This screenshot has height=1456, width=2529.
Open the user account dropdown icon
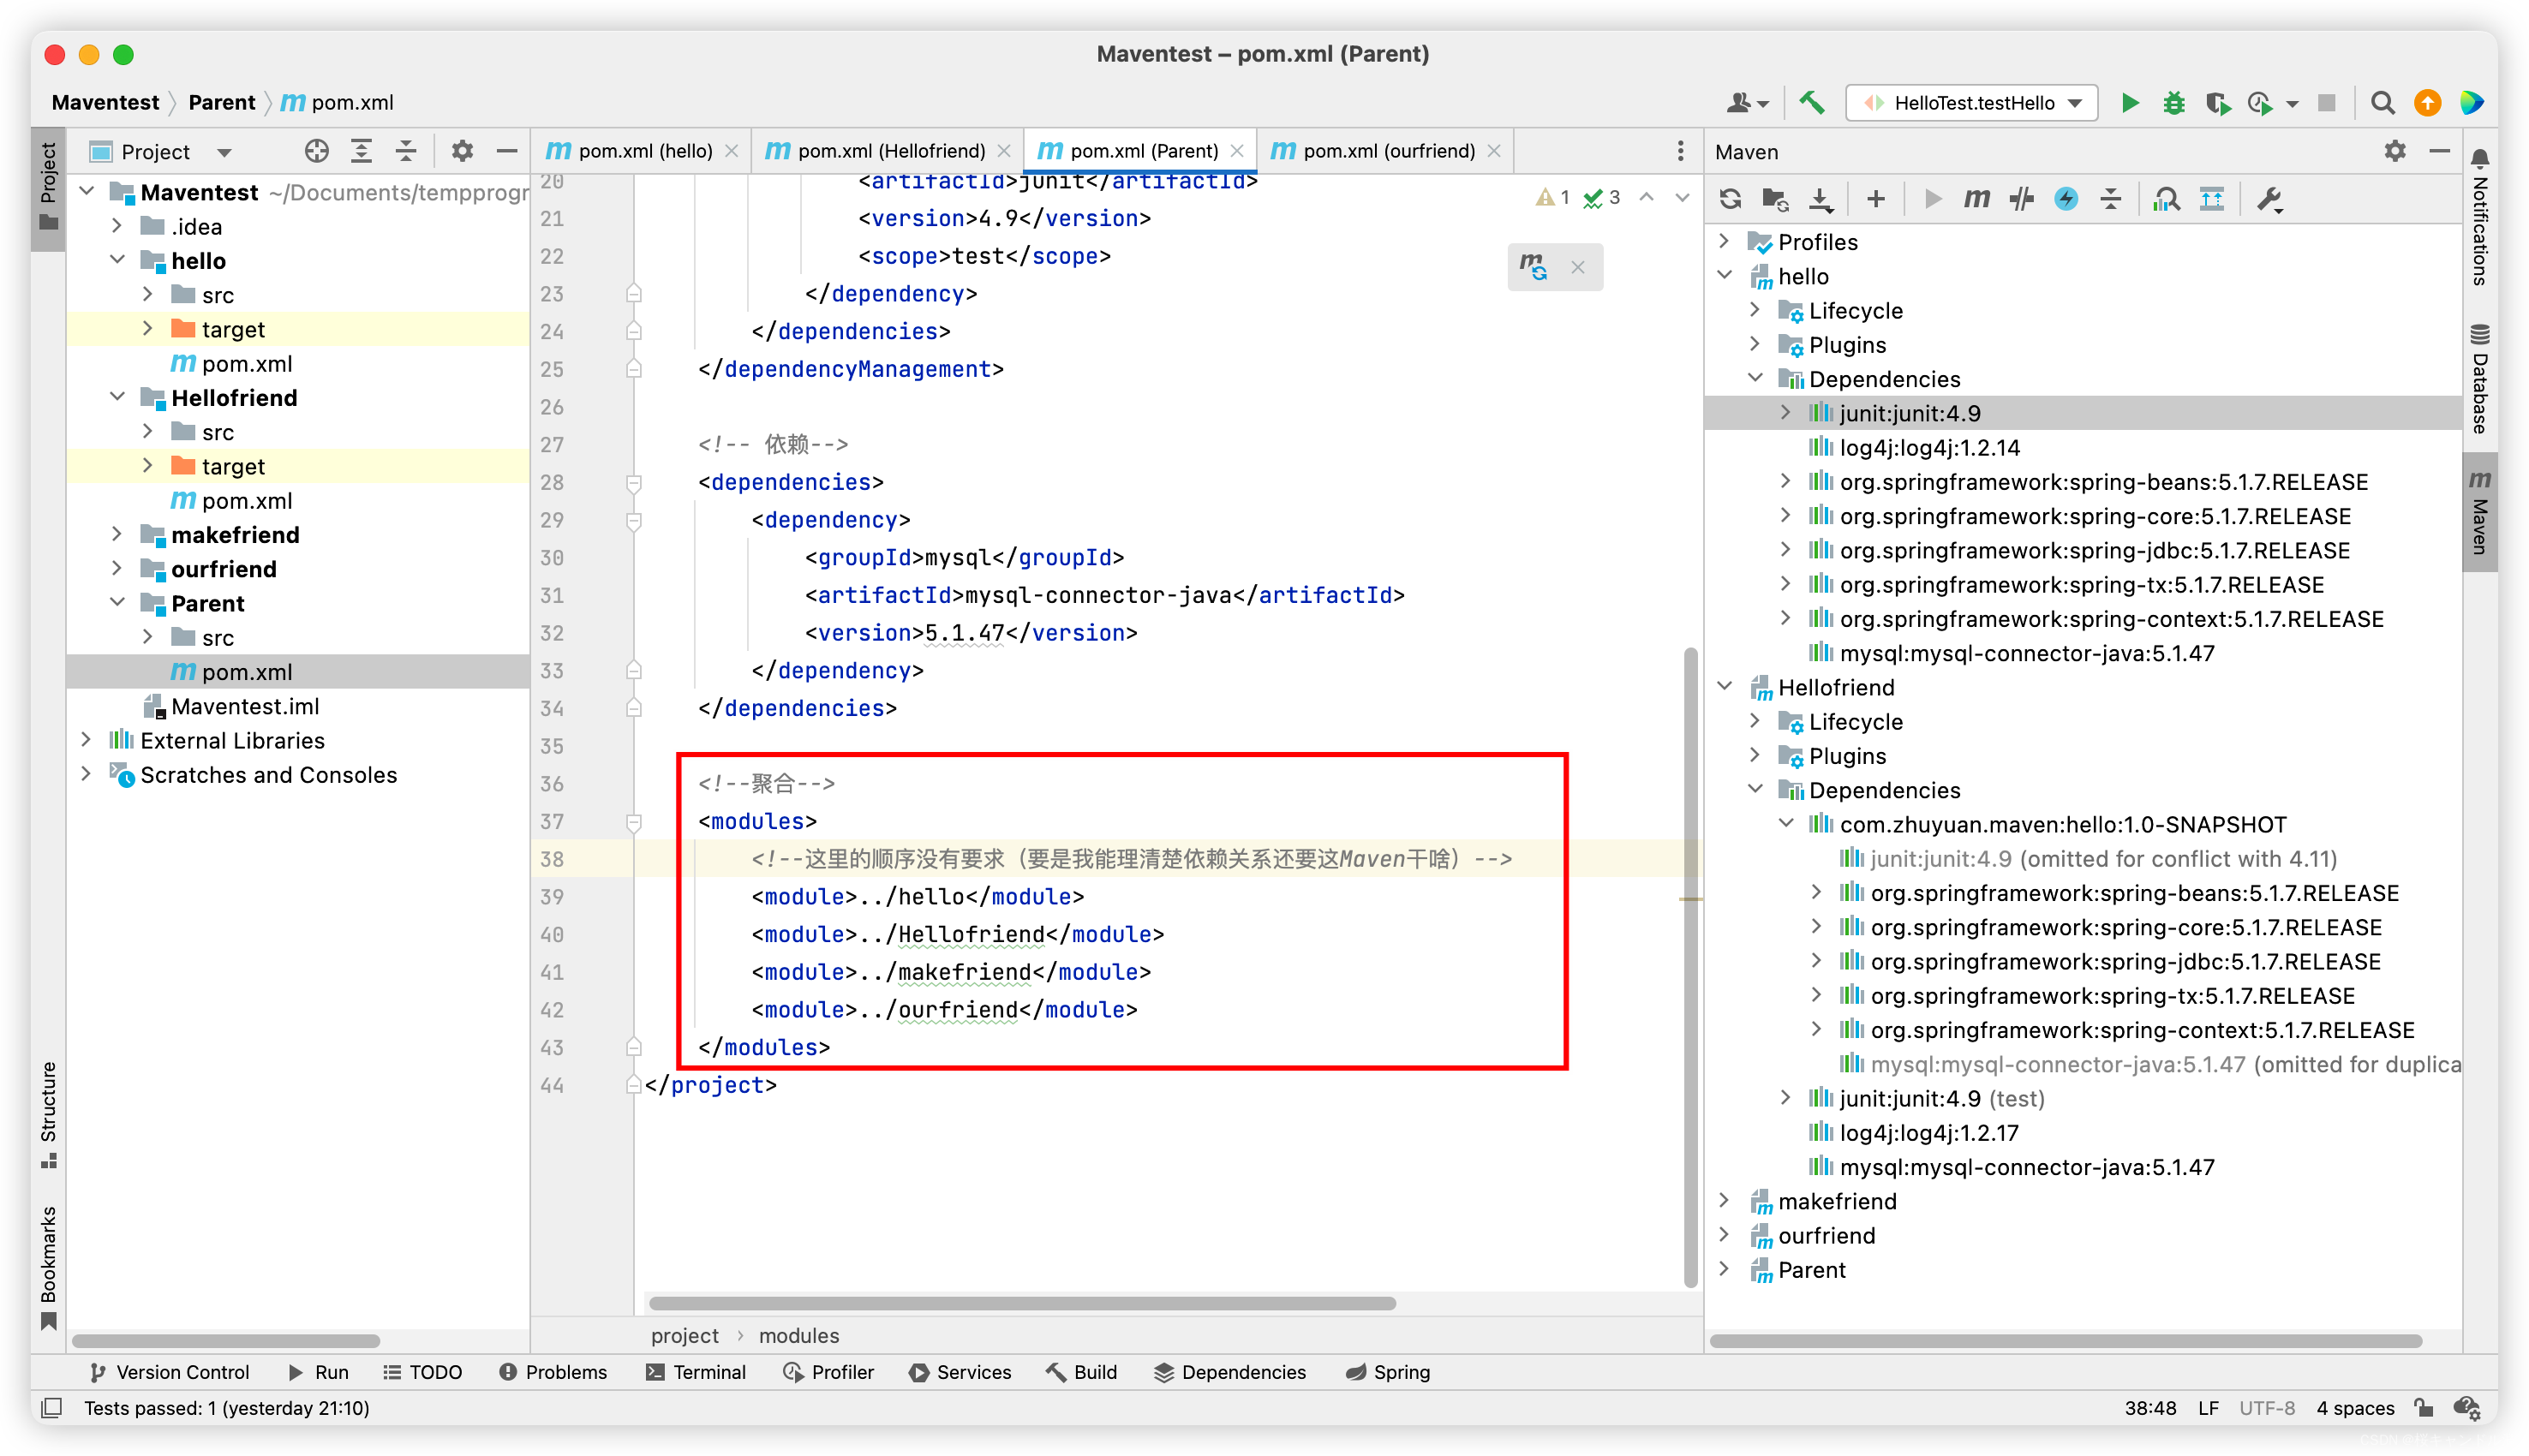1747,103
